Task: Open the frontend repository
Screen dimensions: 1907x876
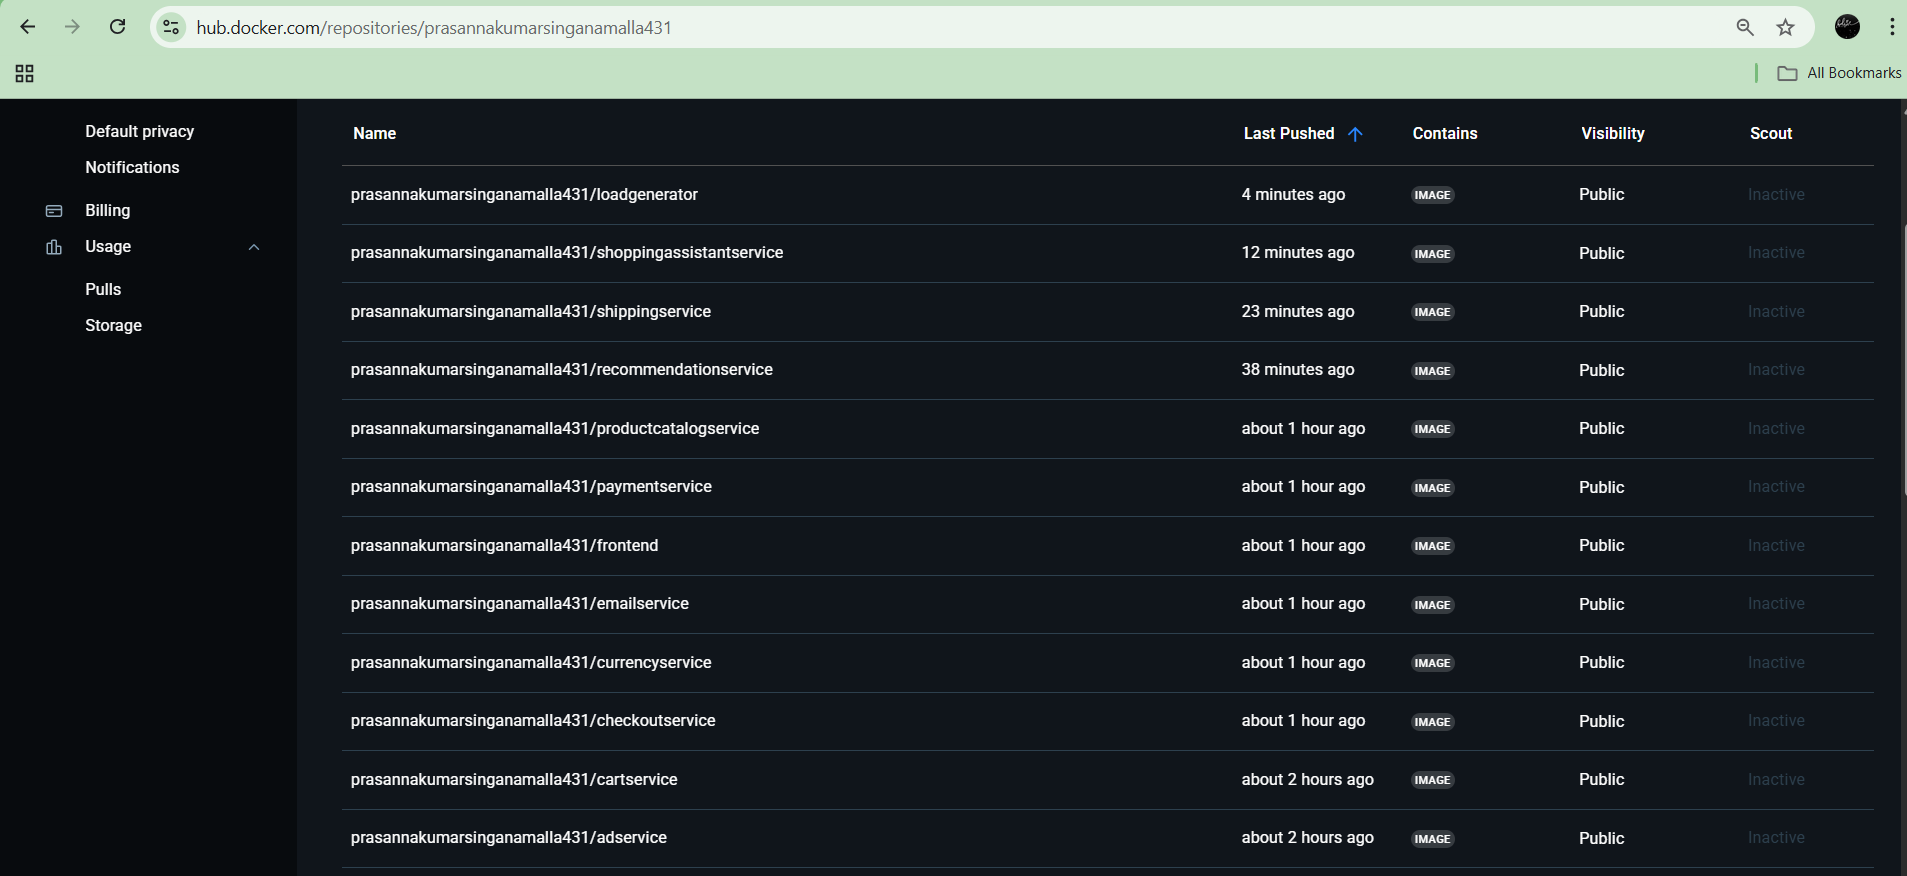Action: pyautogui.click(x=504, y=545)
